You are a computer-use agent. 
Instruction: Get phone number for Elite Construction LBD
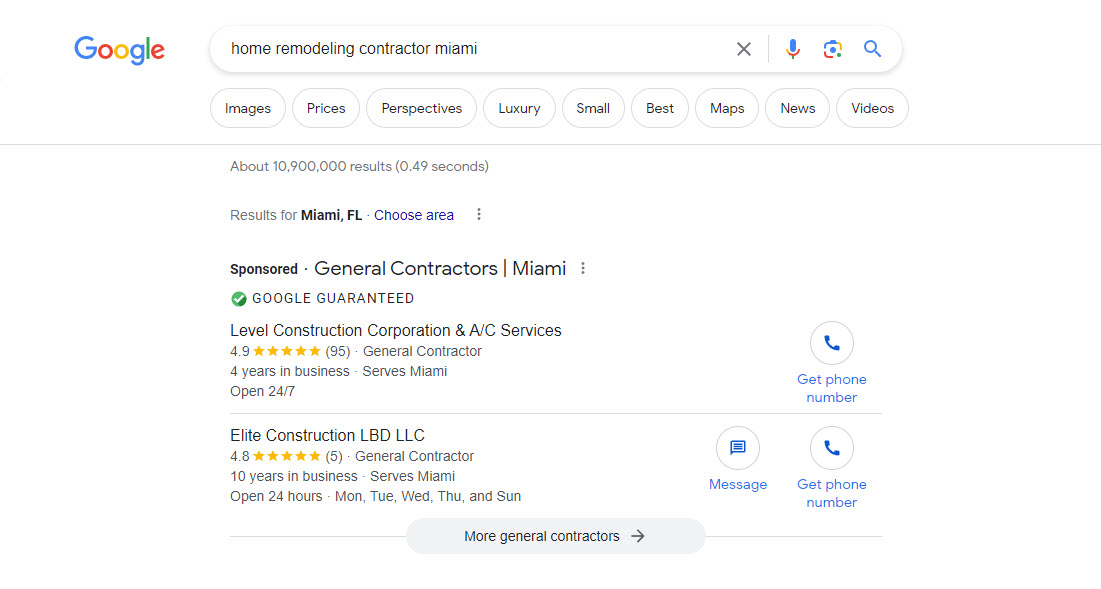click(x=831, y=447)
